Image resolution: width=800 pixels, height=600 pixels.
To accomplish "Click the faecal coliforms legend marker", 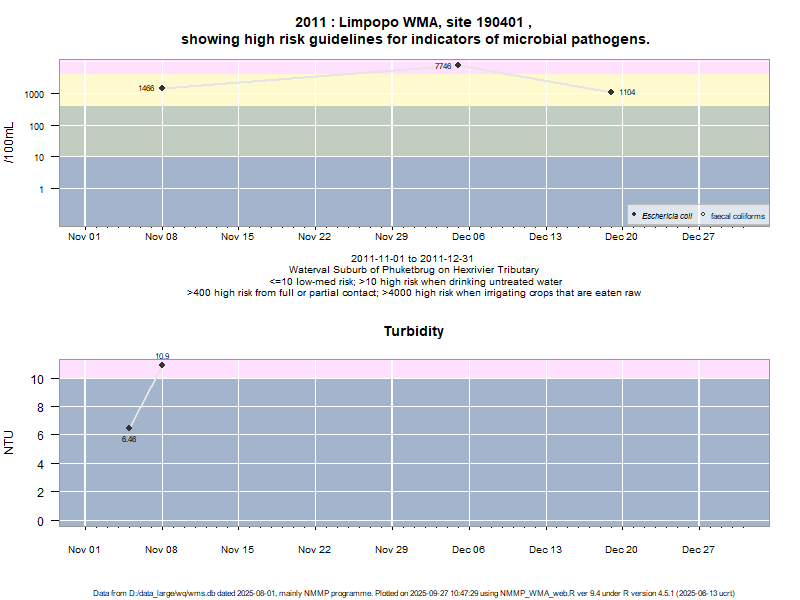I will [x=703, y=215].
